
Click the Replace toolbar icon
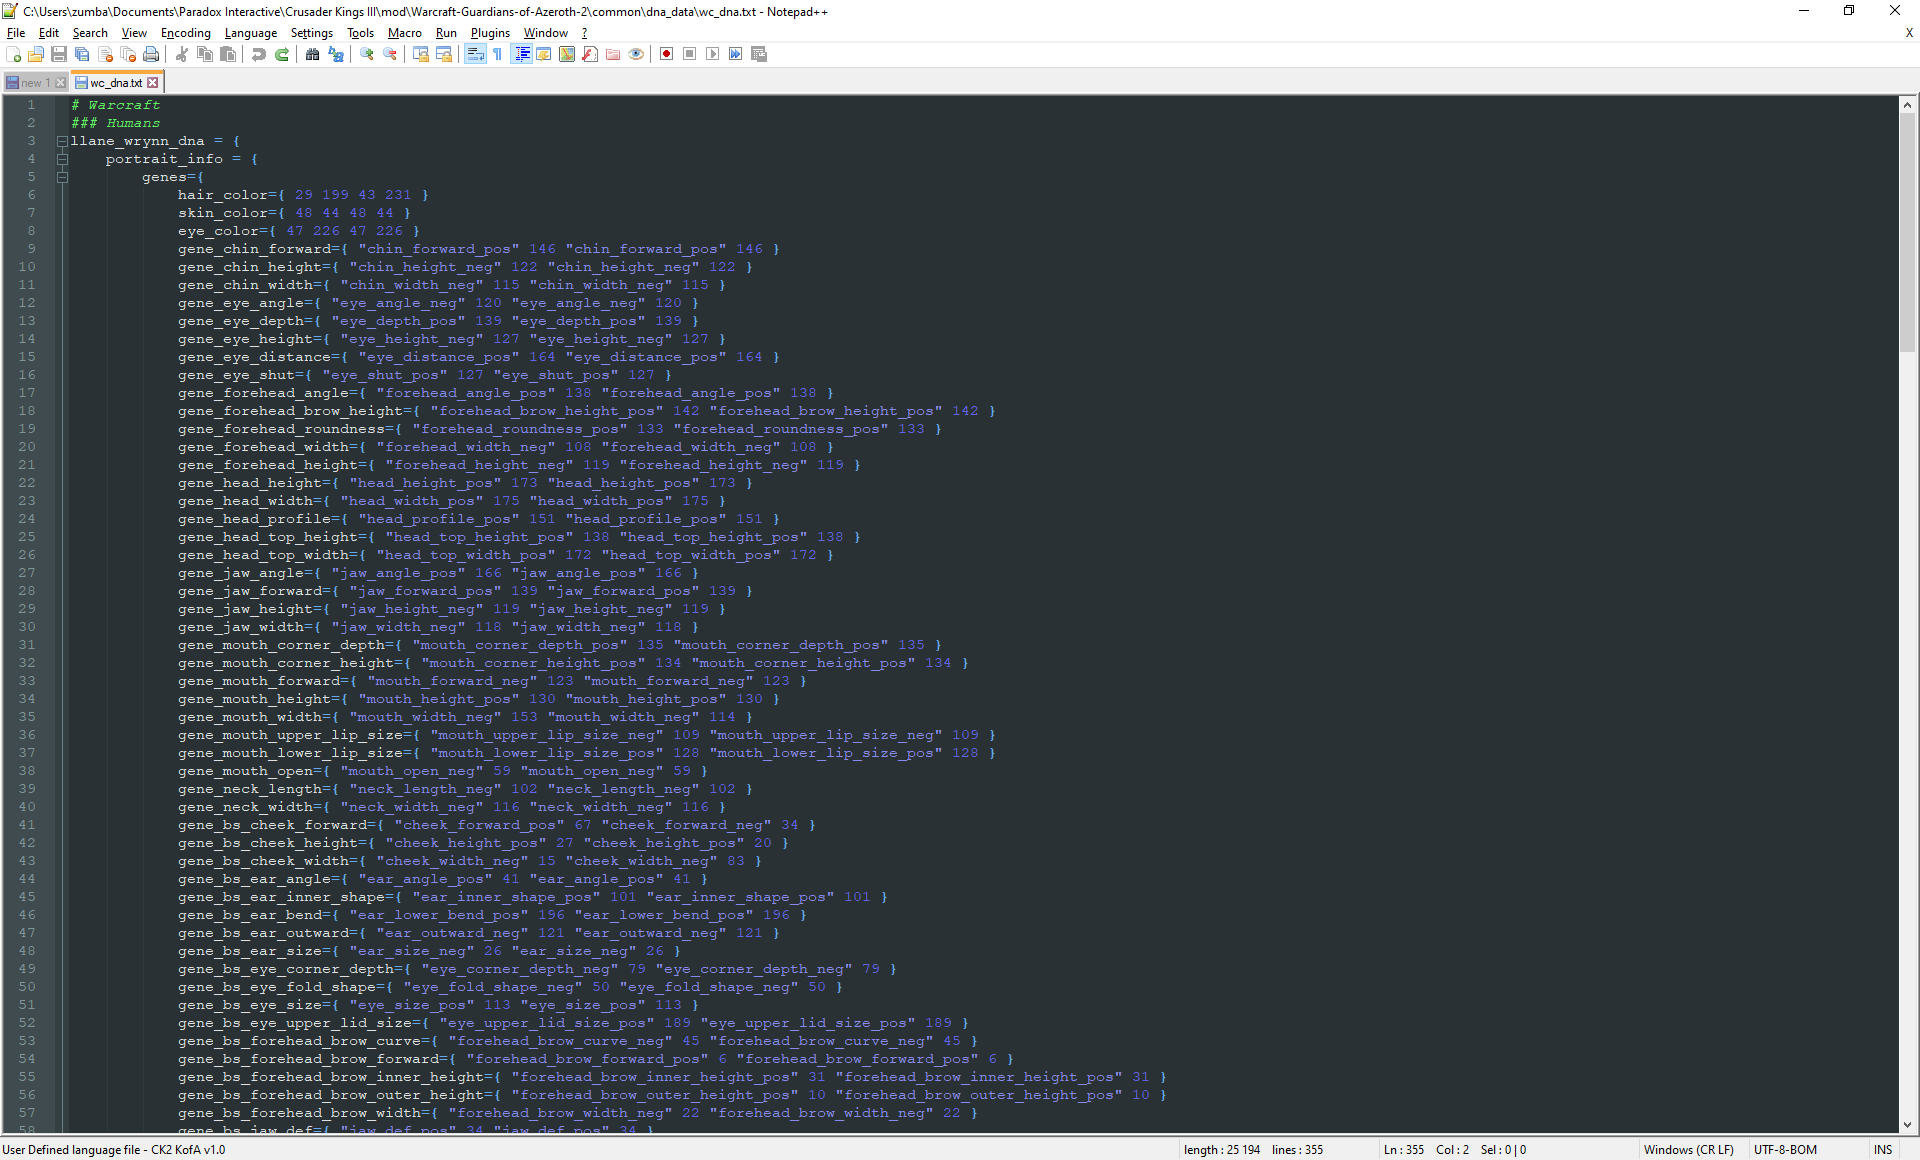tap(336, 54)
